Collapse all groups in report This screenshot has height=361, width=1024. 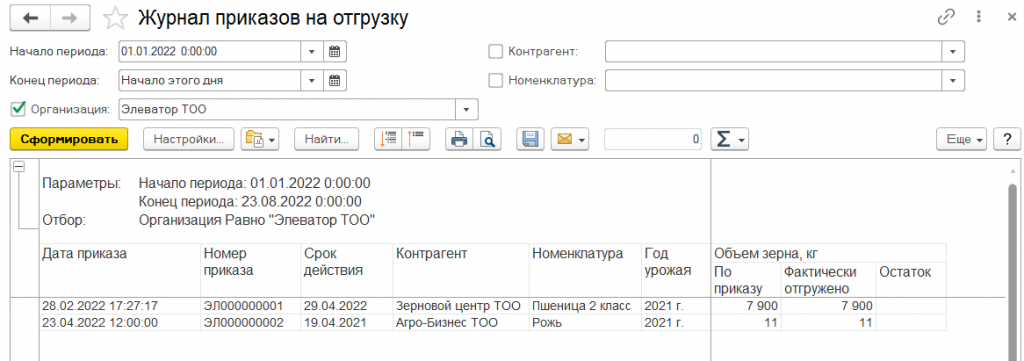point(416,139)
